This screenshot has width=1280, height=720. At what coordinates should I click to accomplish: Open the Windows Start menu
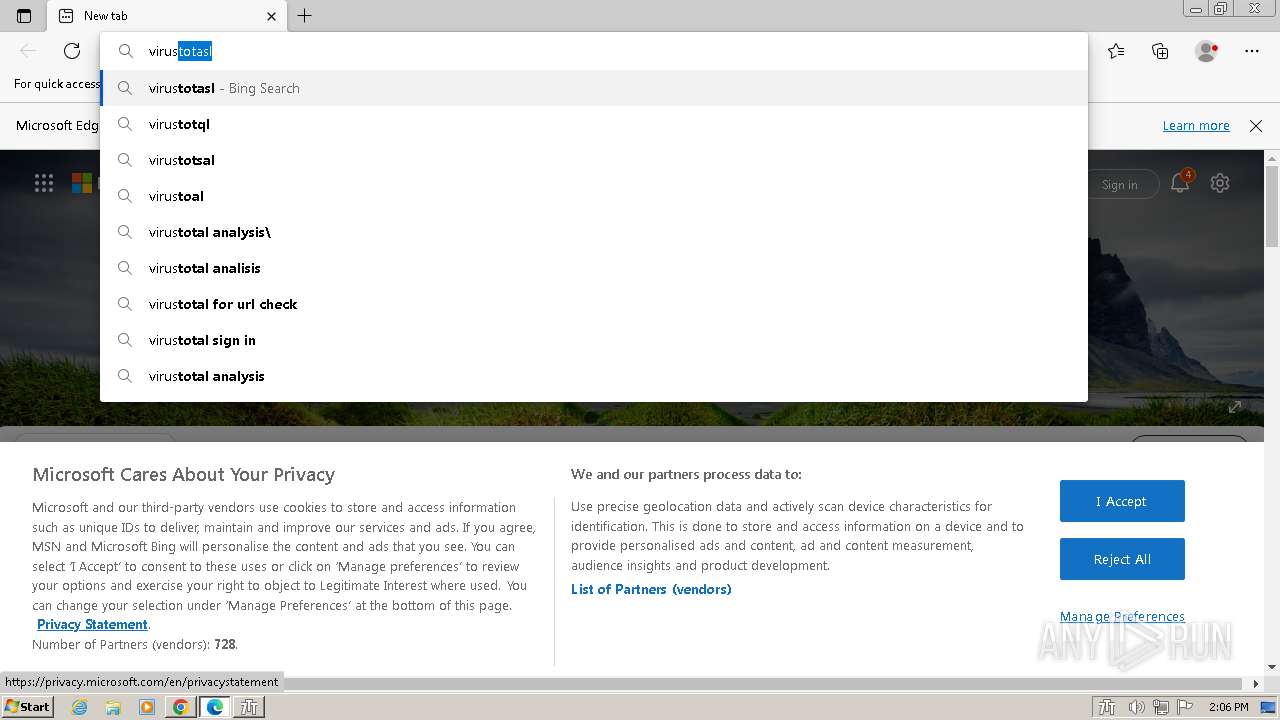click(x=27, y=707)
